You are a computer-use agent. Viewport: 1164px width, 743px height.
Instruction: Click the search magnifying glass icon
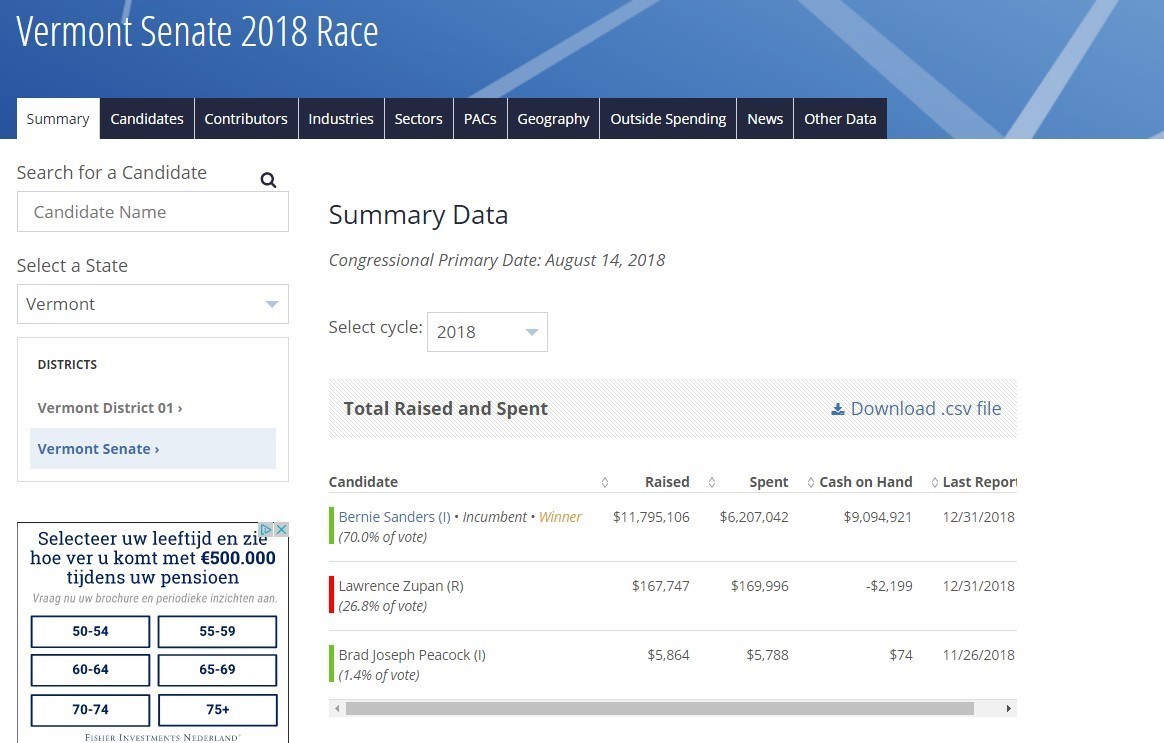[268, 180]
